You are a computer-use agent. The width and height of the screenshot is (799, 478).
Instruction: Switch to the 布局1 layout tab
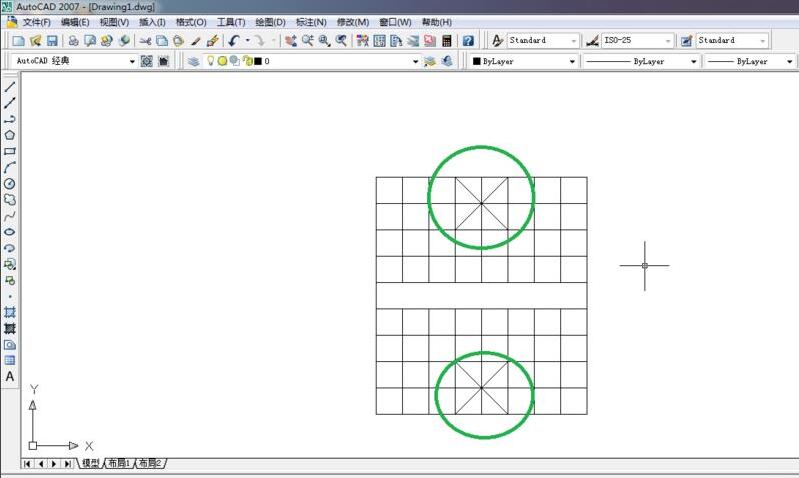[120, 464]
